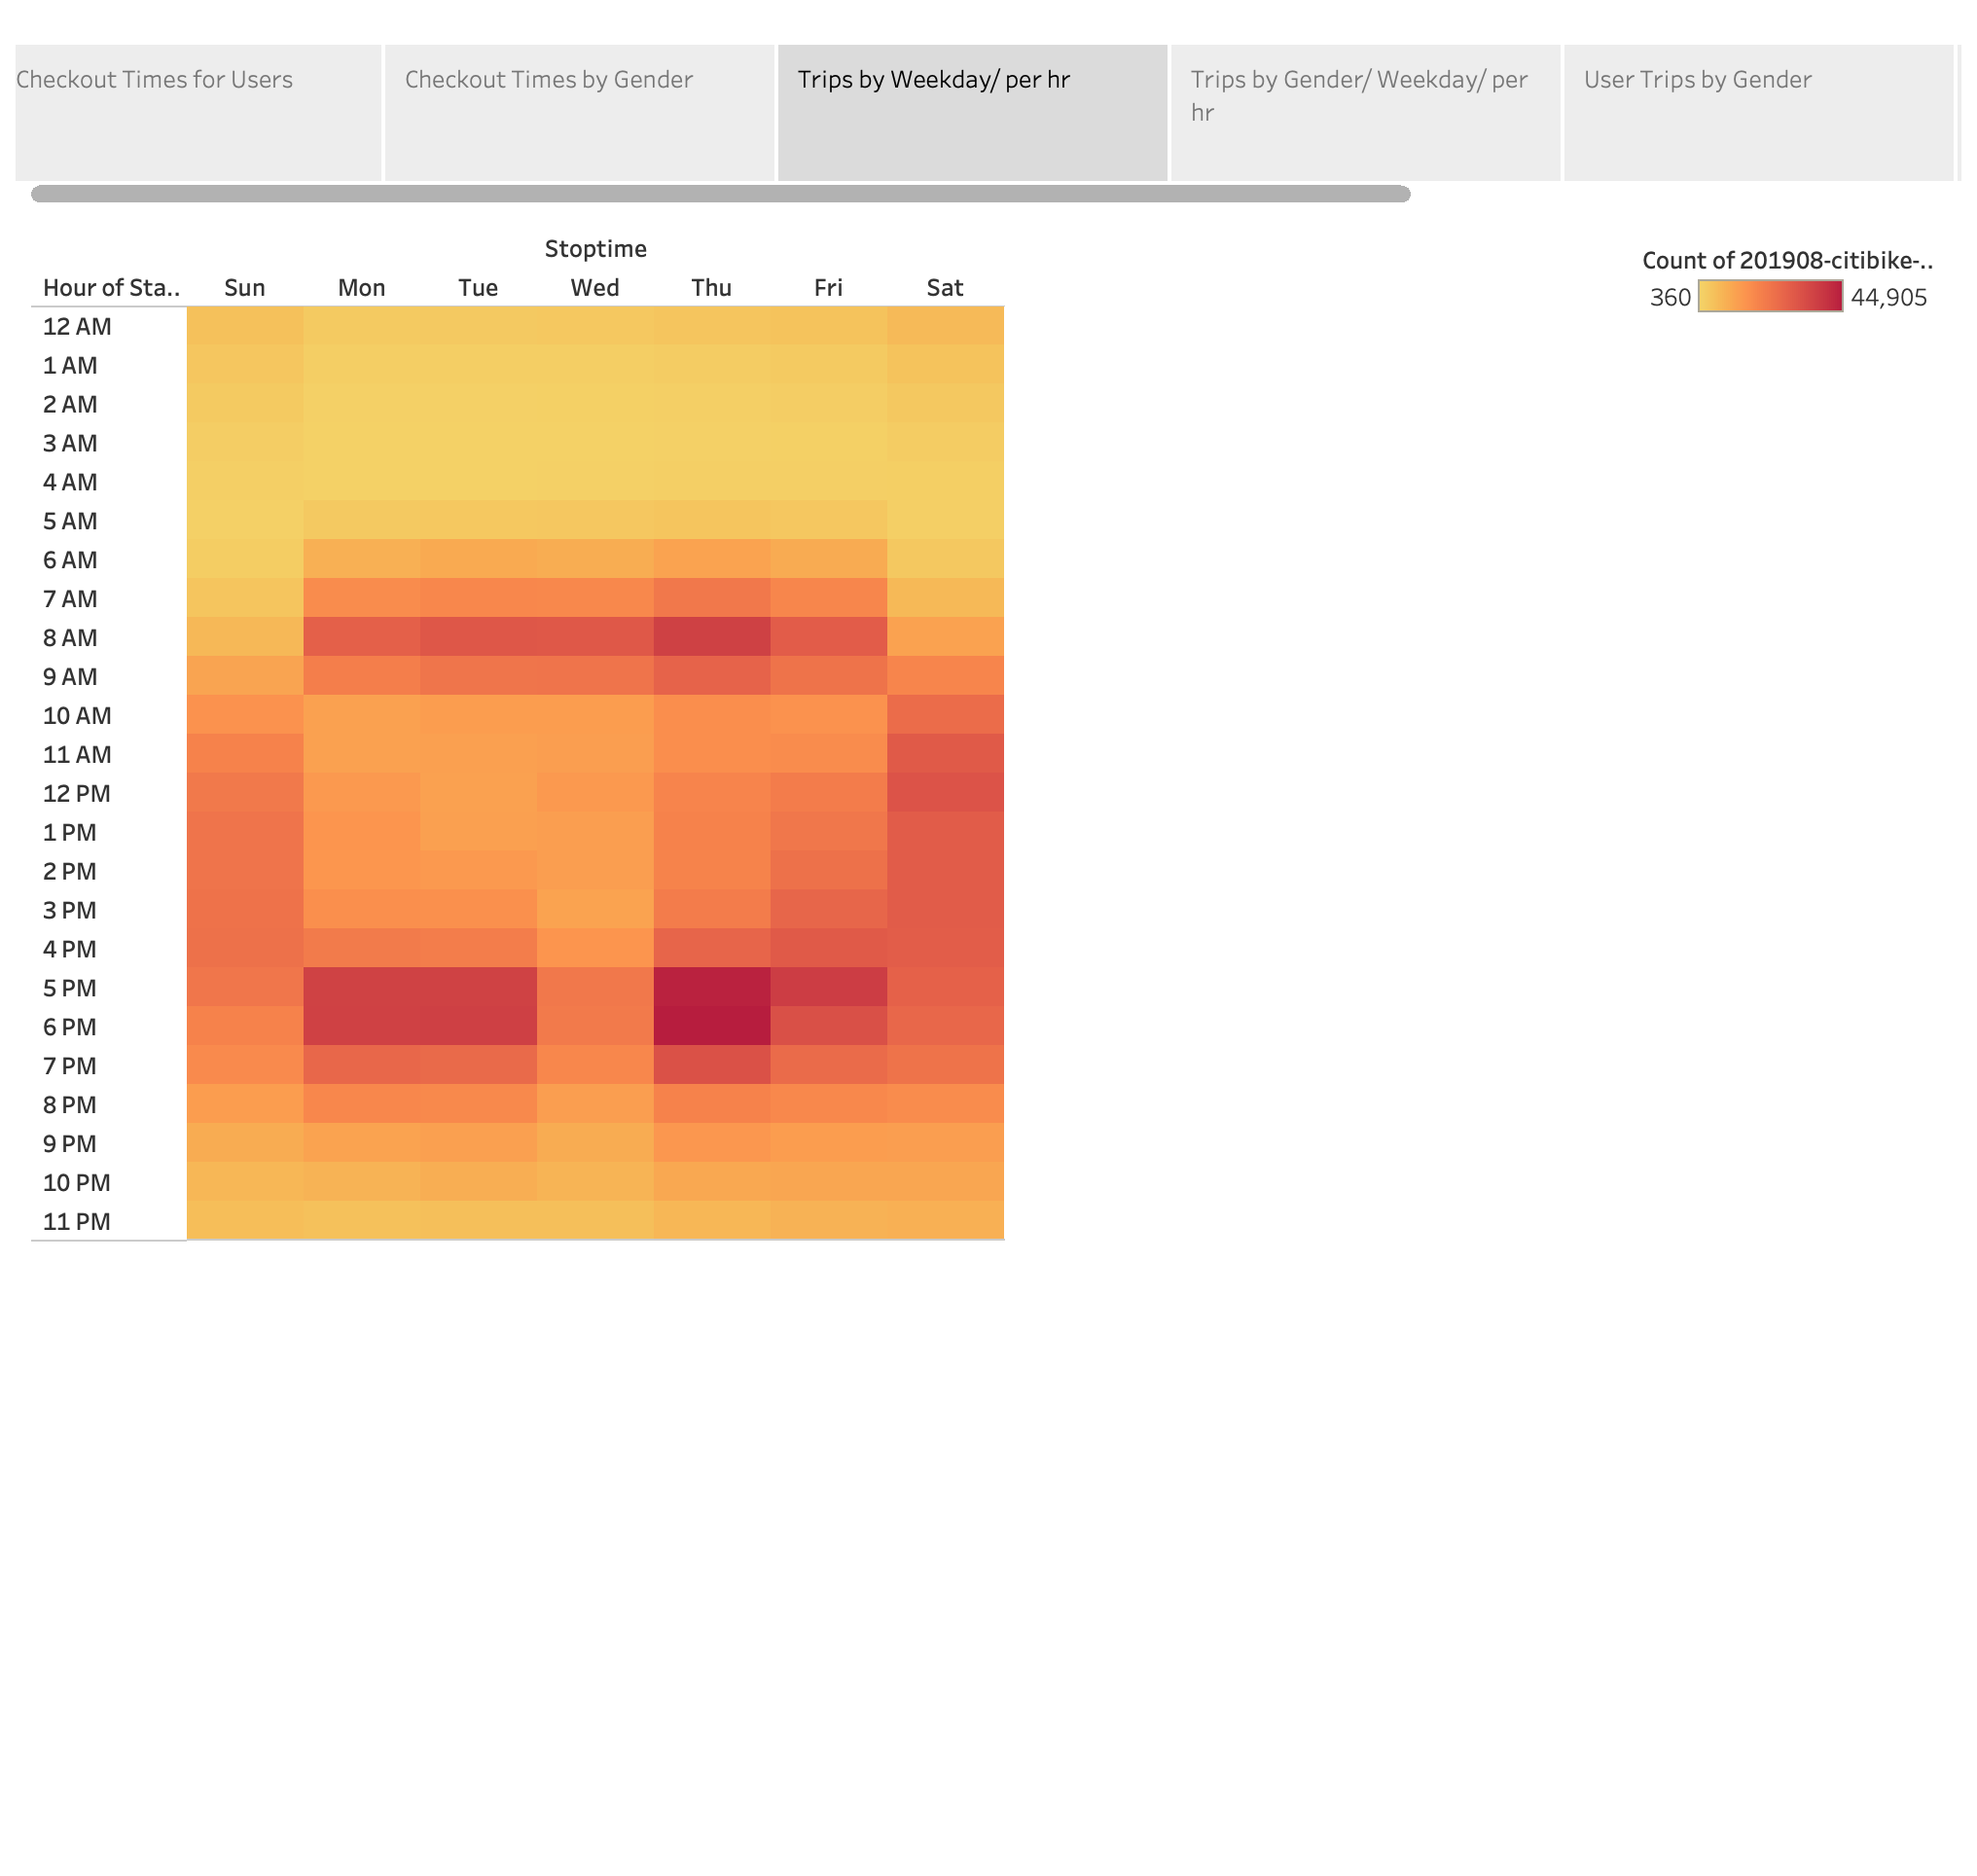Select the Stoptime header label

pos(595,248)
